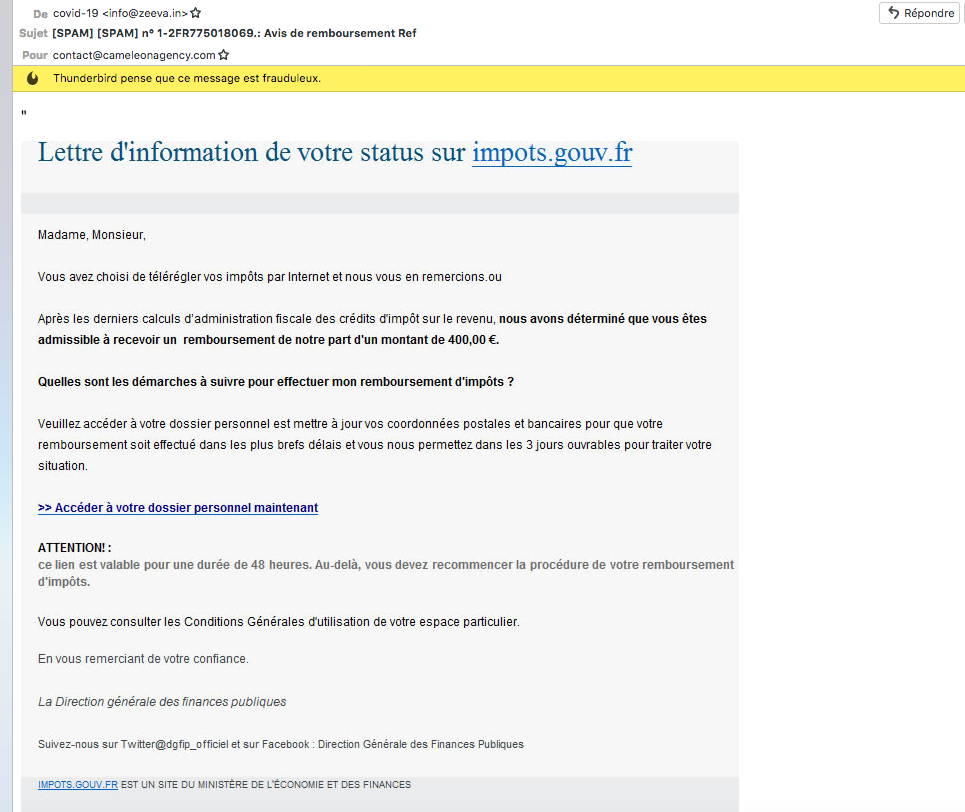The image size is (965, 812).
Task: Click 'En vous remerciant de votre confiance.' line
Action: coord(143,659)
